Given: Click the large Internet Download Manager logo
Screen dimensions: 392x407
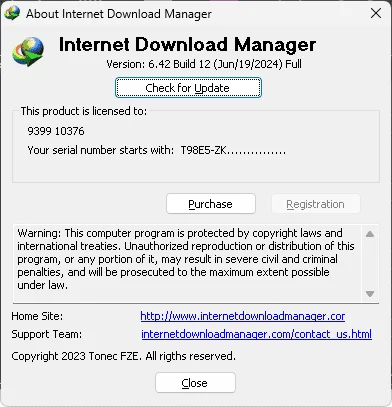Looking at the screenshot, I should tap(28, 51).
